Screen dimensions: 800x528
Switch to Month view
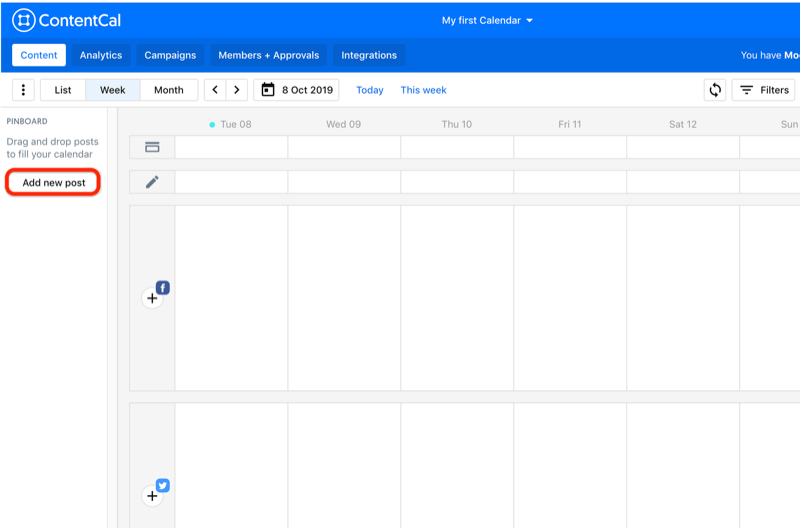click(169, 90)
